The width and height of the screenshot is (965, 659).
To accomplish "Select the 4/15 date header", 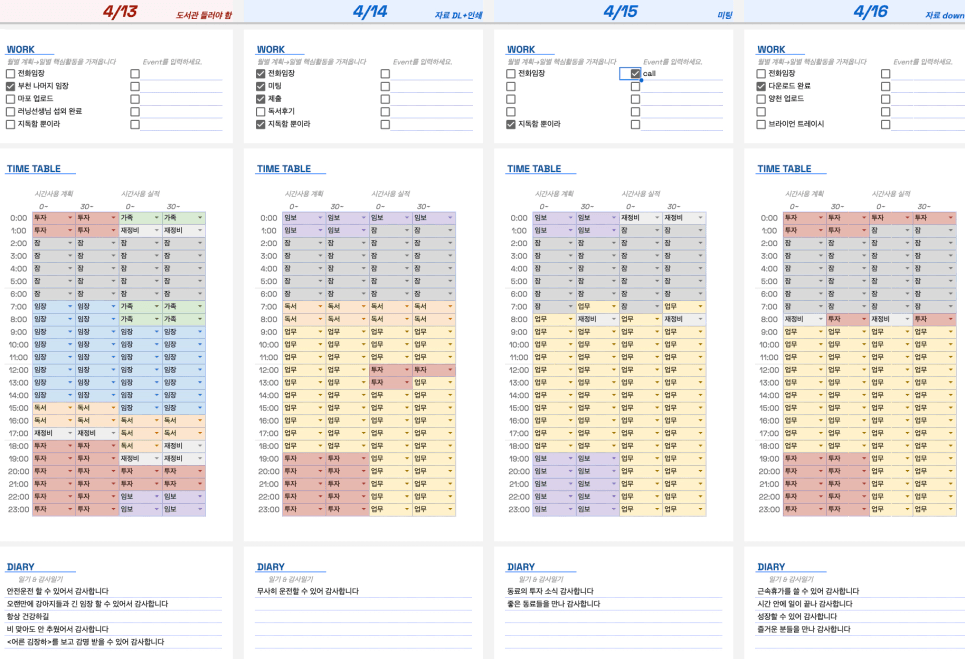I will [620, 12].
